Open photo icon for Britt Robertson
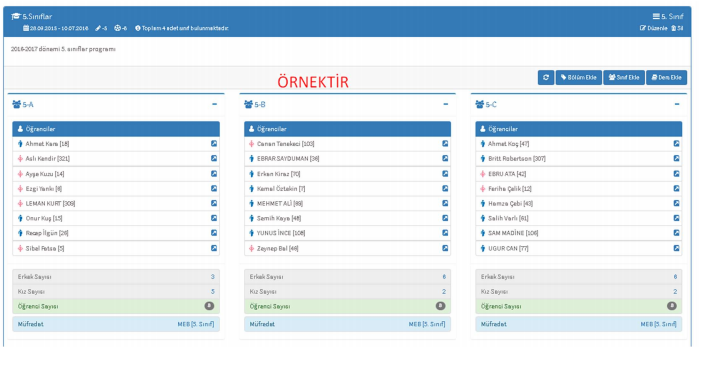Image resolution: width=702 pixels, height=369 pixels. pyautogui.click(x=676, y=159)
